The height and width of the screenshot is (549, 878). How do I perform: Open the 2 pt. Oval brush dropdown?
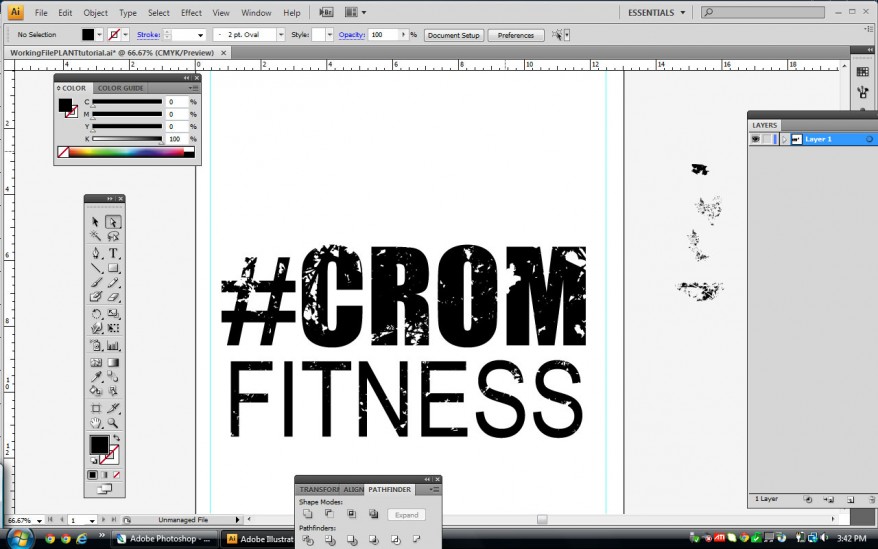281,35
